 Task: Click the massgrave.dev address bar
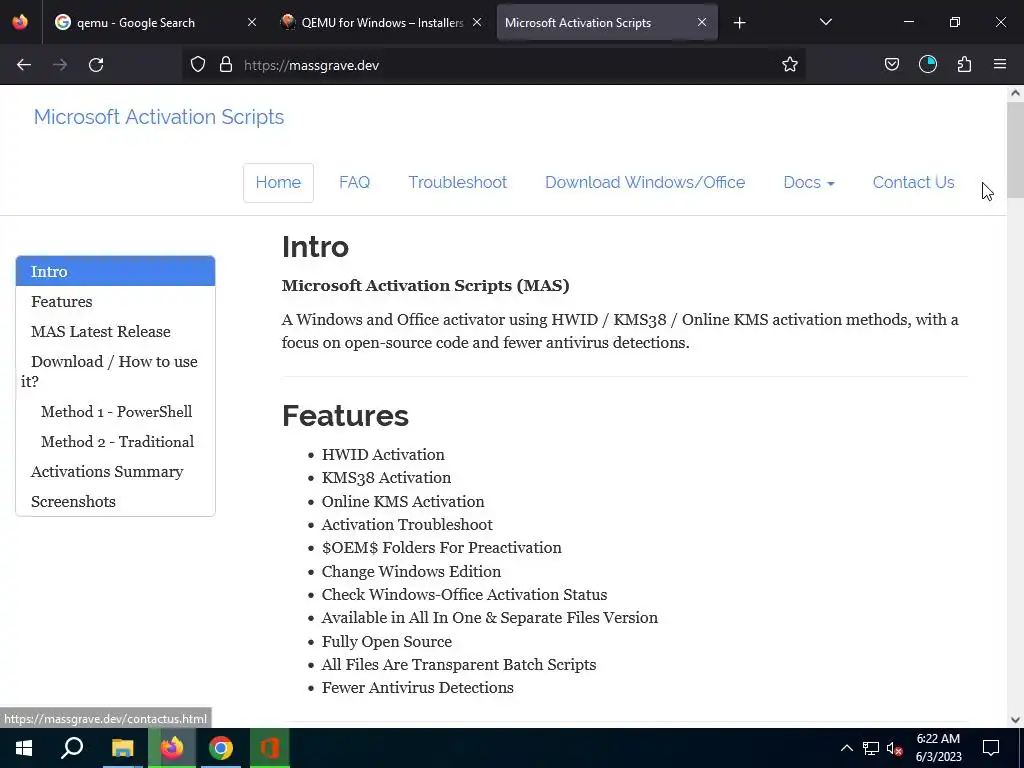tap(494, 65)
